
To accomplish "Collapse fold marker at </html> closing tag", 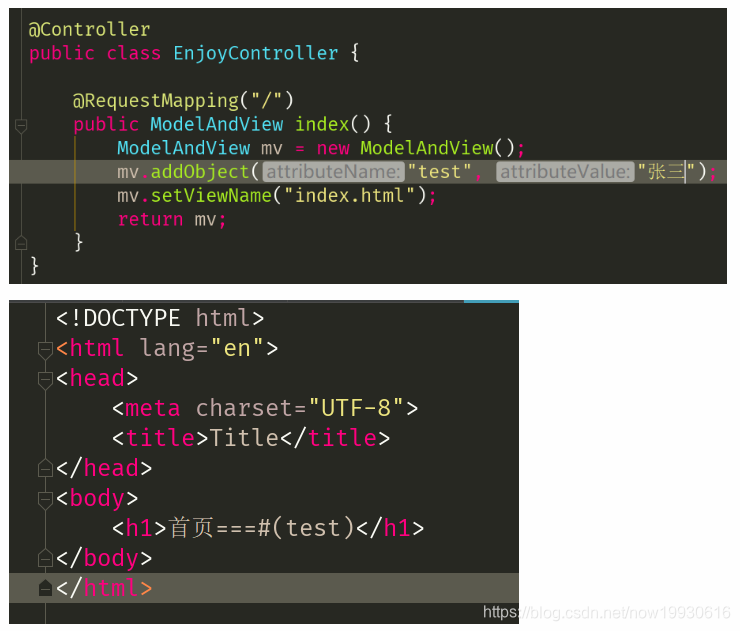I will pos(45,588).
